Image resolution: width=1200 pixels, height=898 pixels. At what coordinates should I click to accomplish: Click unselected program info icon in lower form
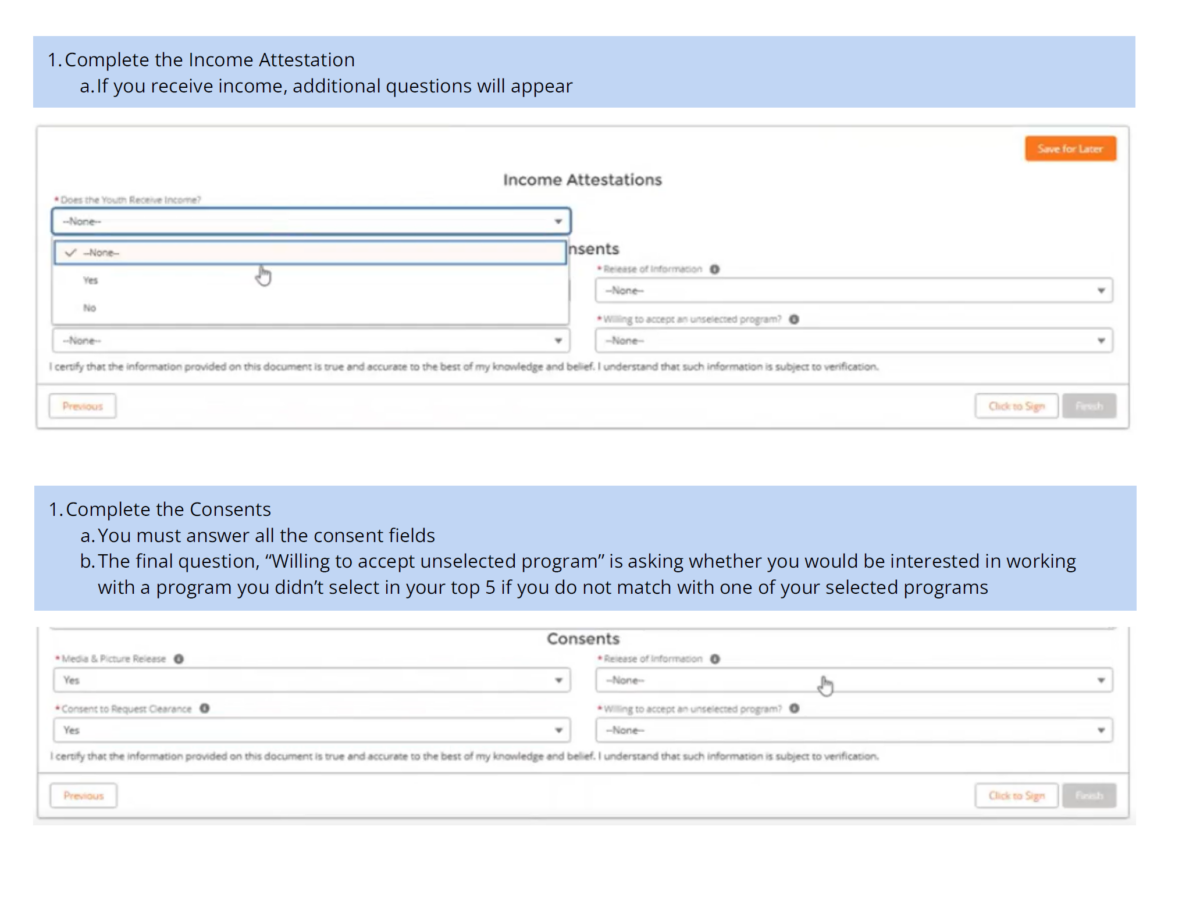[x=794, y=709]
